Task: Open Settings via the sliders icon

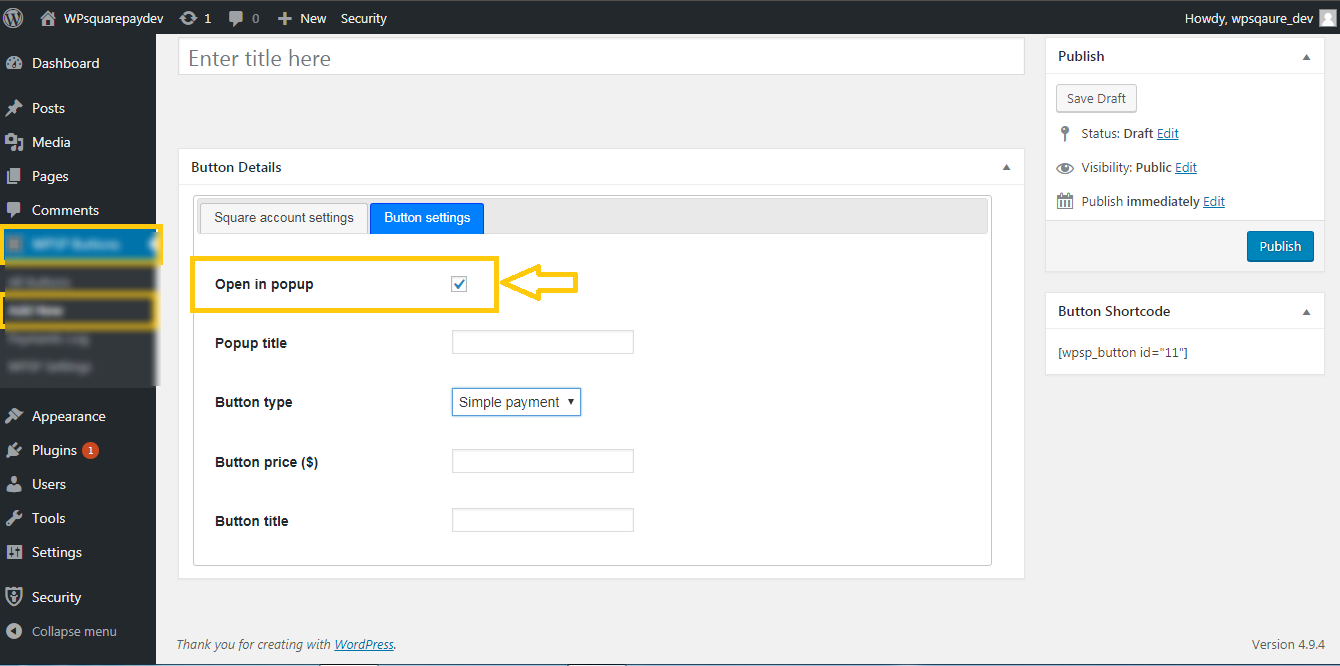Action: coord(14,552)
